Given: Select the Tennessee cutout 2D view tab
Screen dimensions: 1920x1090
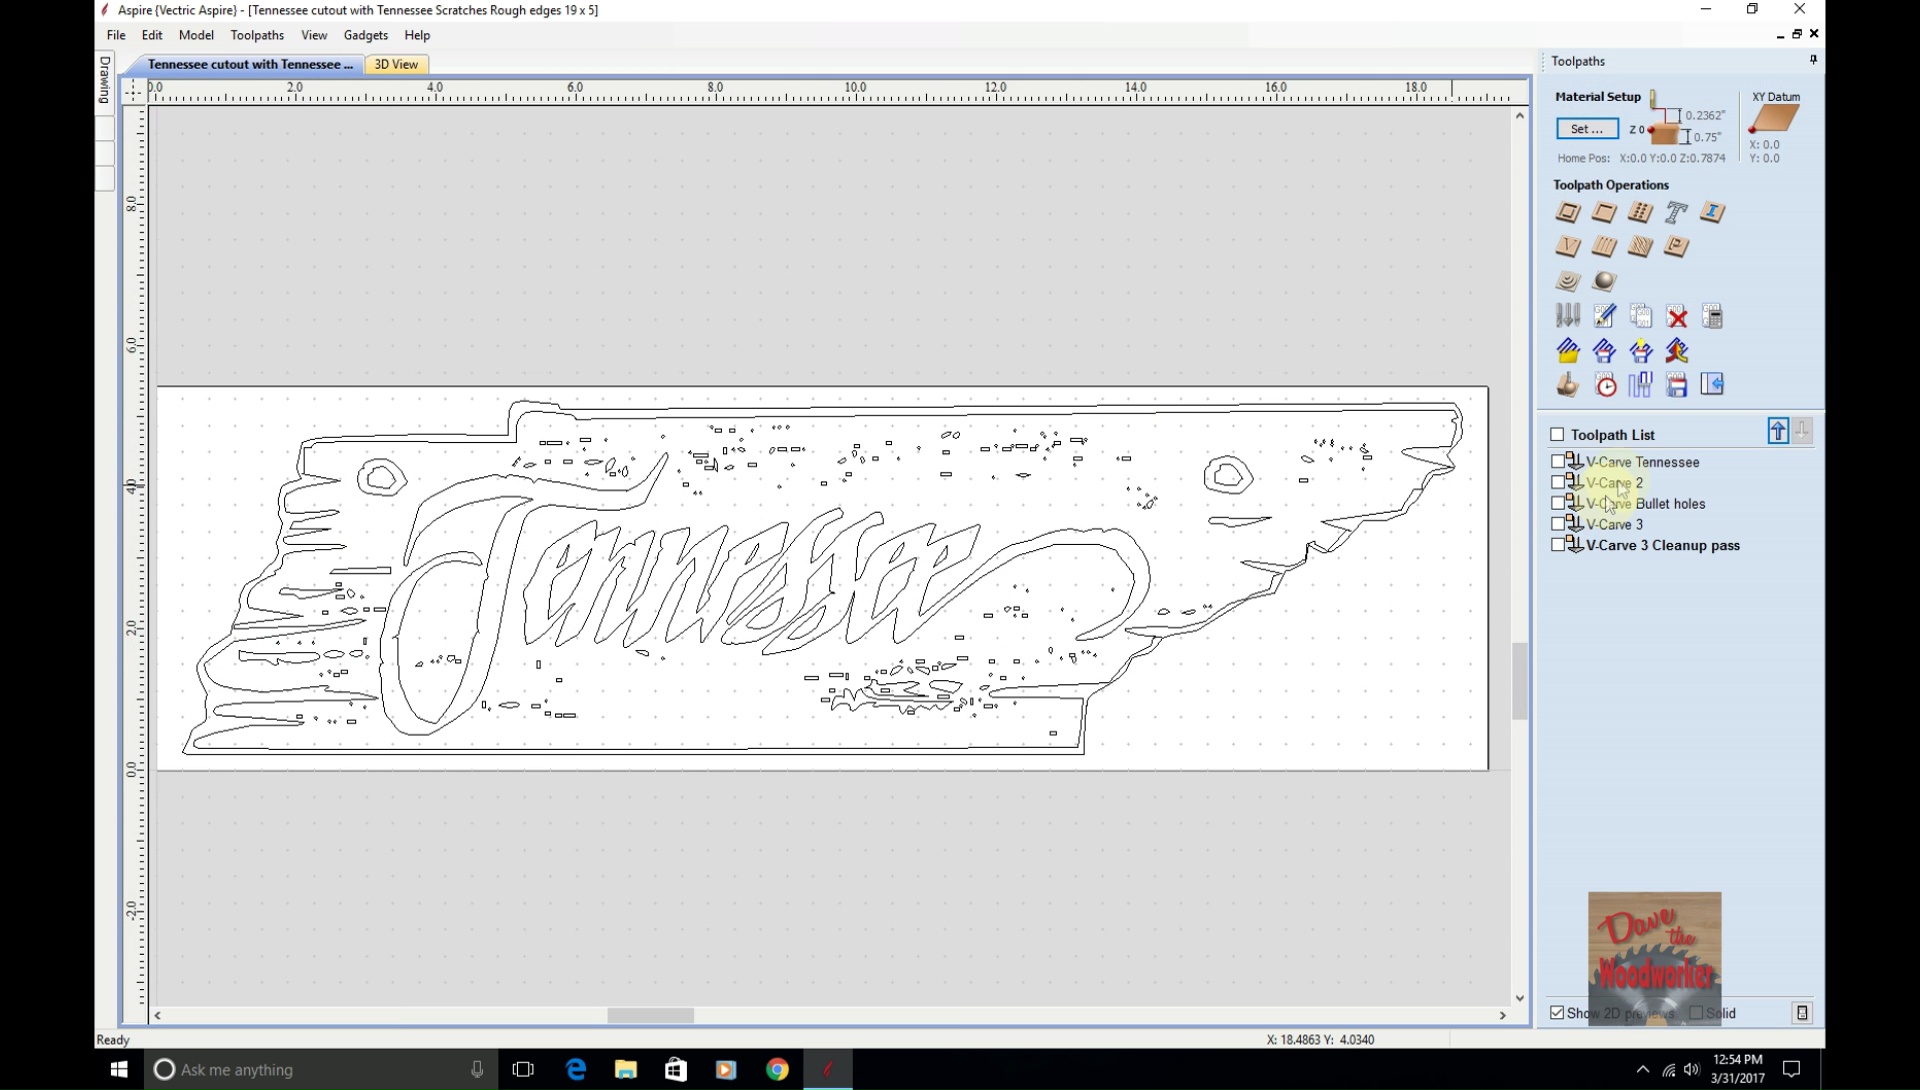Looking at the screenshot, I should (248, 64).
